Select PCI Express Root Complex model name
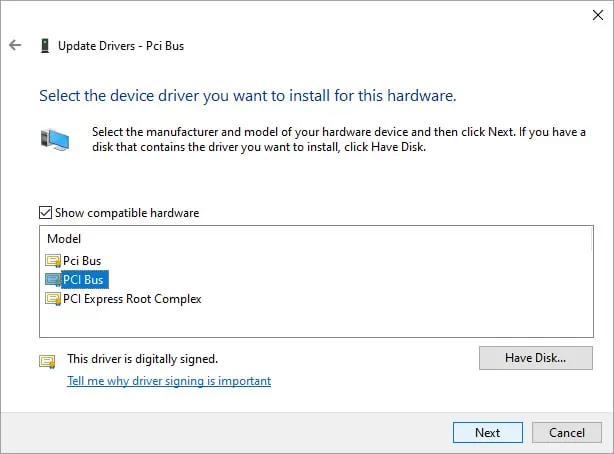 point(132,299)
